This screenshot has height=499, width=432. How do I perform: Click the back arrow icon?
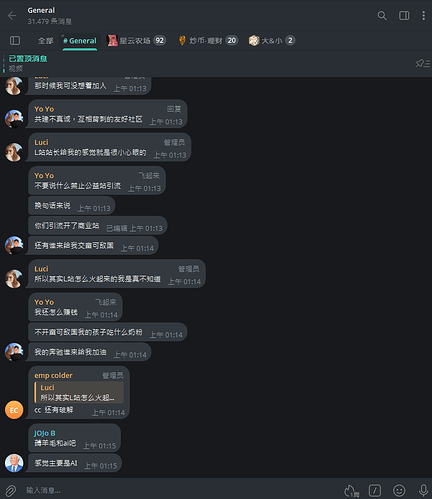tap(12, 15)
